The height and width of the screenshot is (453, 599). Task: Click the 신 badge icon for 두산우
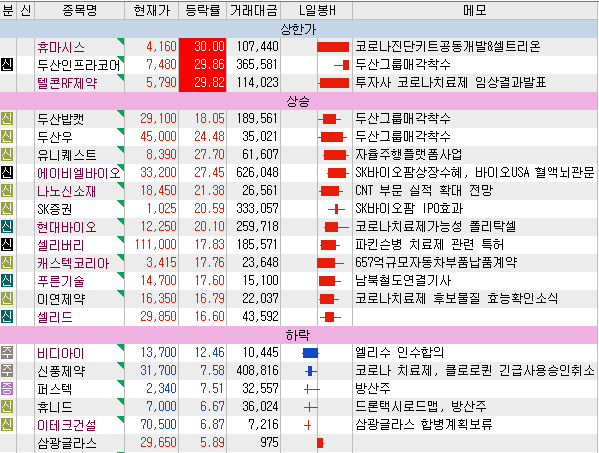(x=7, y=137)
